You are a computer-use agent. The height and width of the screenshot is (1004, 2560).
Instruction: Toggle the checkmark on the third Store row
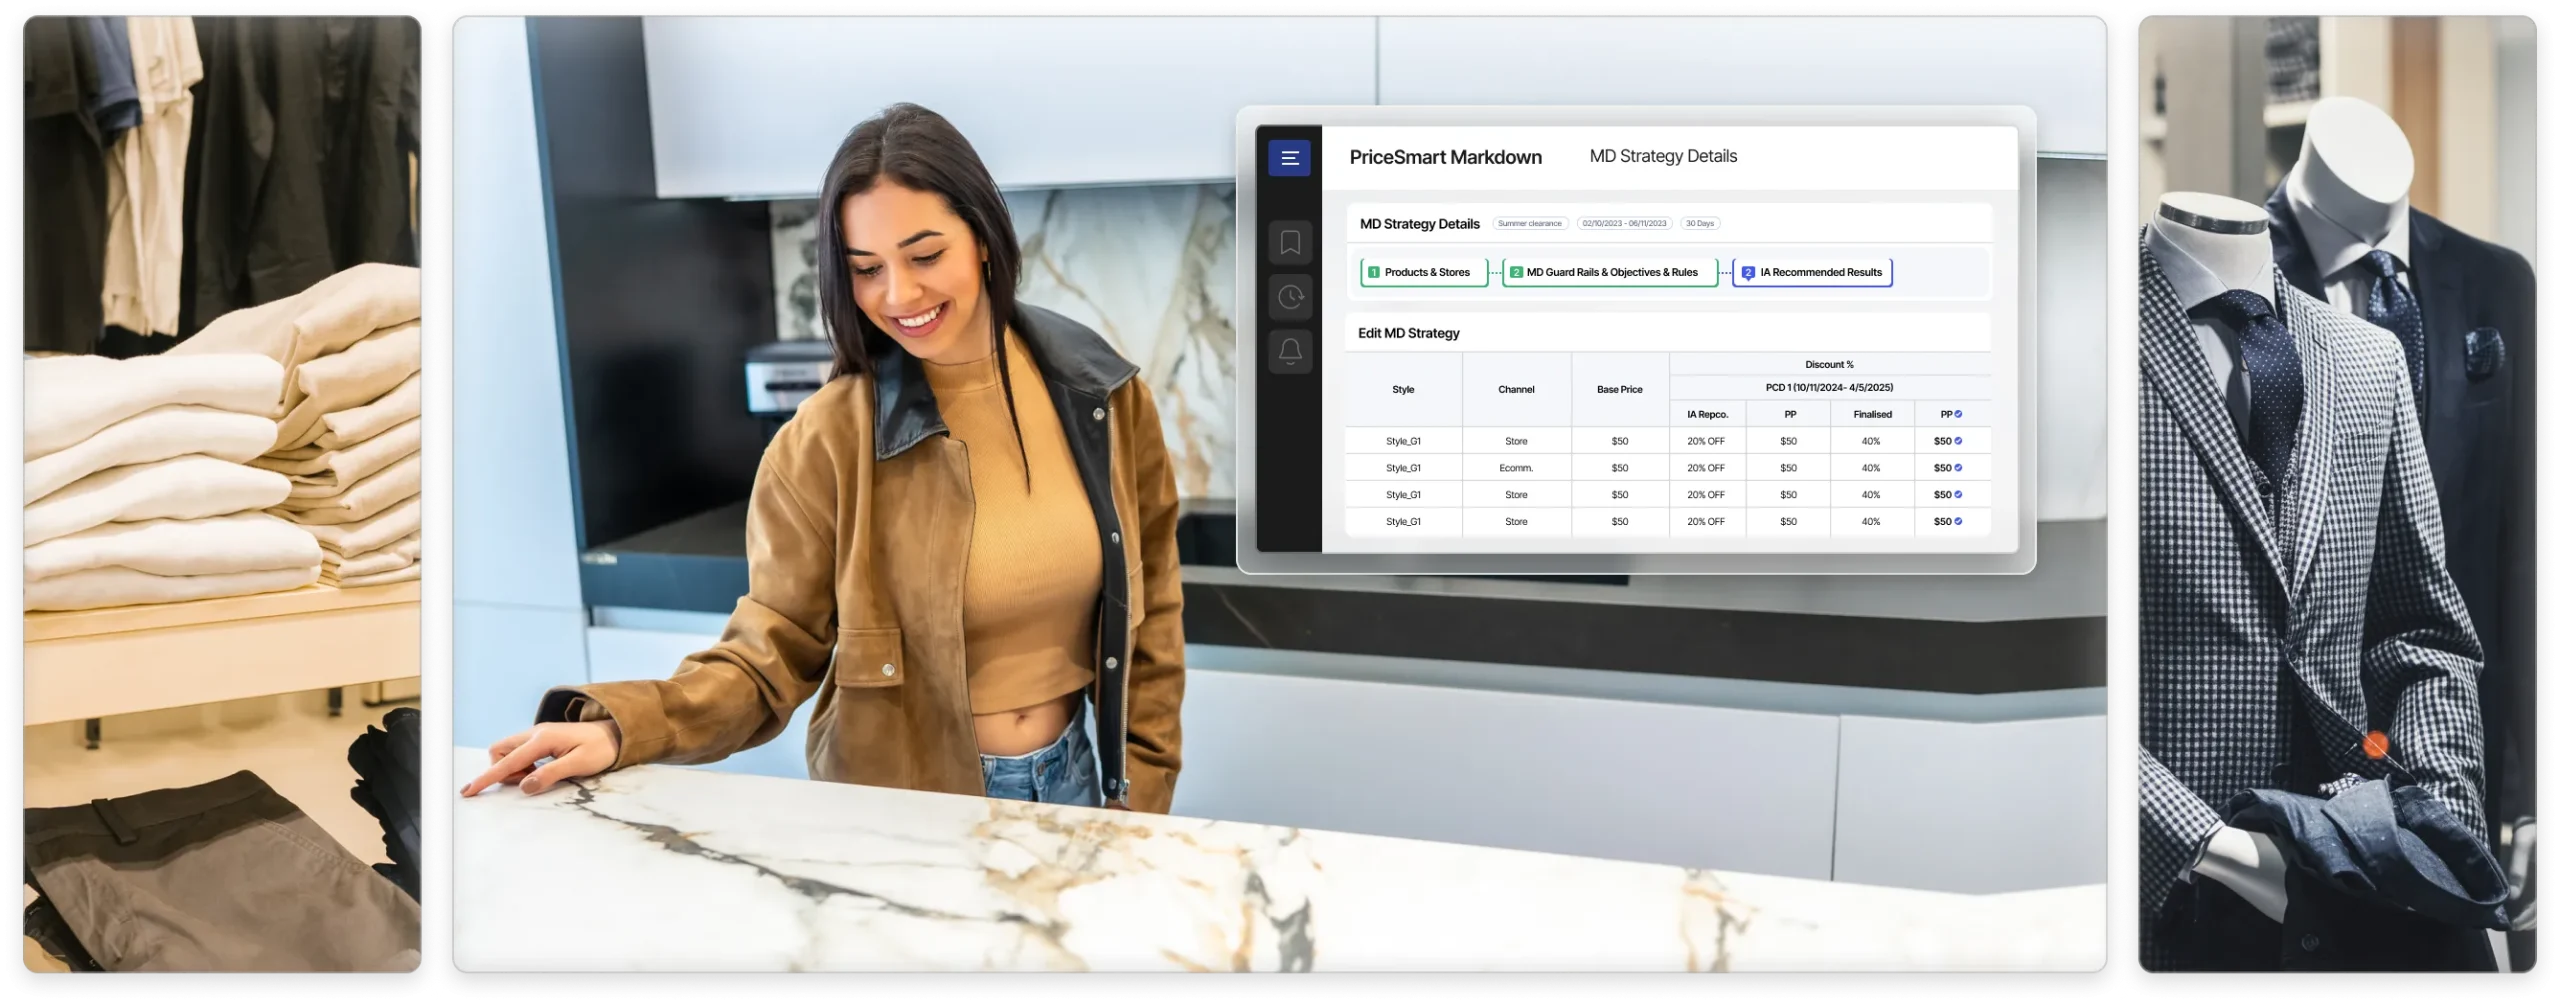point(1957,494)
